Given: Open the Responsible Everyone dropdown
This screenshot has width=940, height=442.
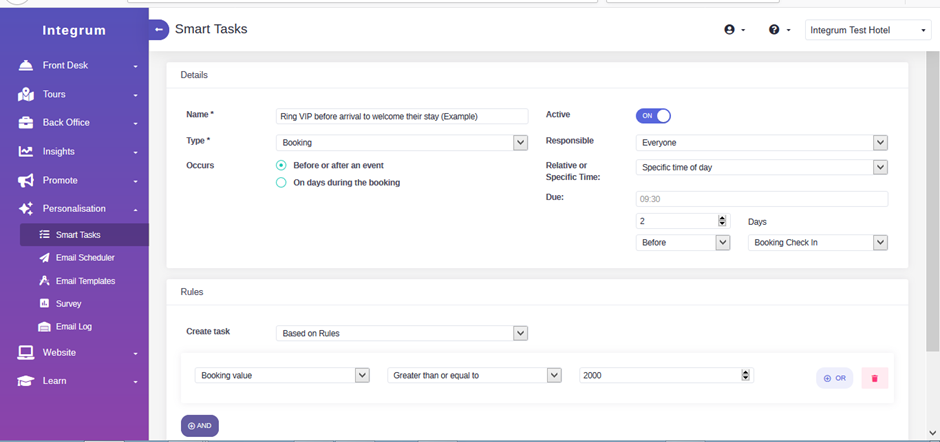Looking at the screenshot, I should point(761,143).
